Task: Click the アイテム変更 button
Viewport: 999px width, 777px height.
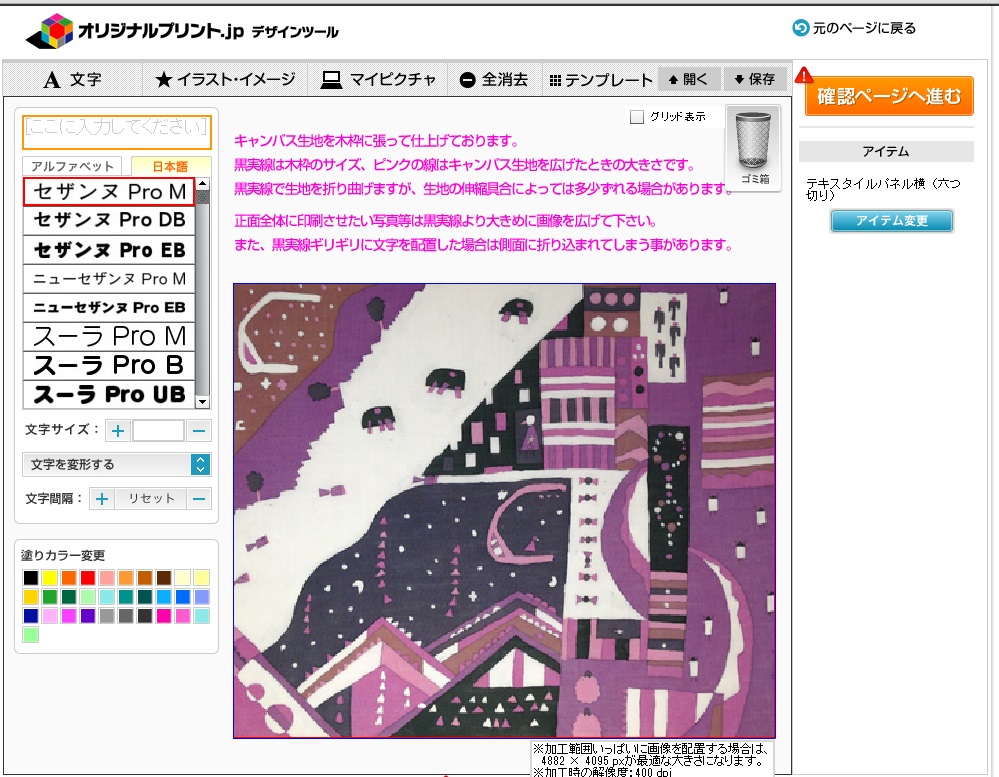Action: tap(891, 220)
